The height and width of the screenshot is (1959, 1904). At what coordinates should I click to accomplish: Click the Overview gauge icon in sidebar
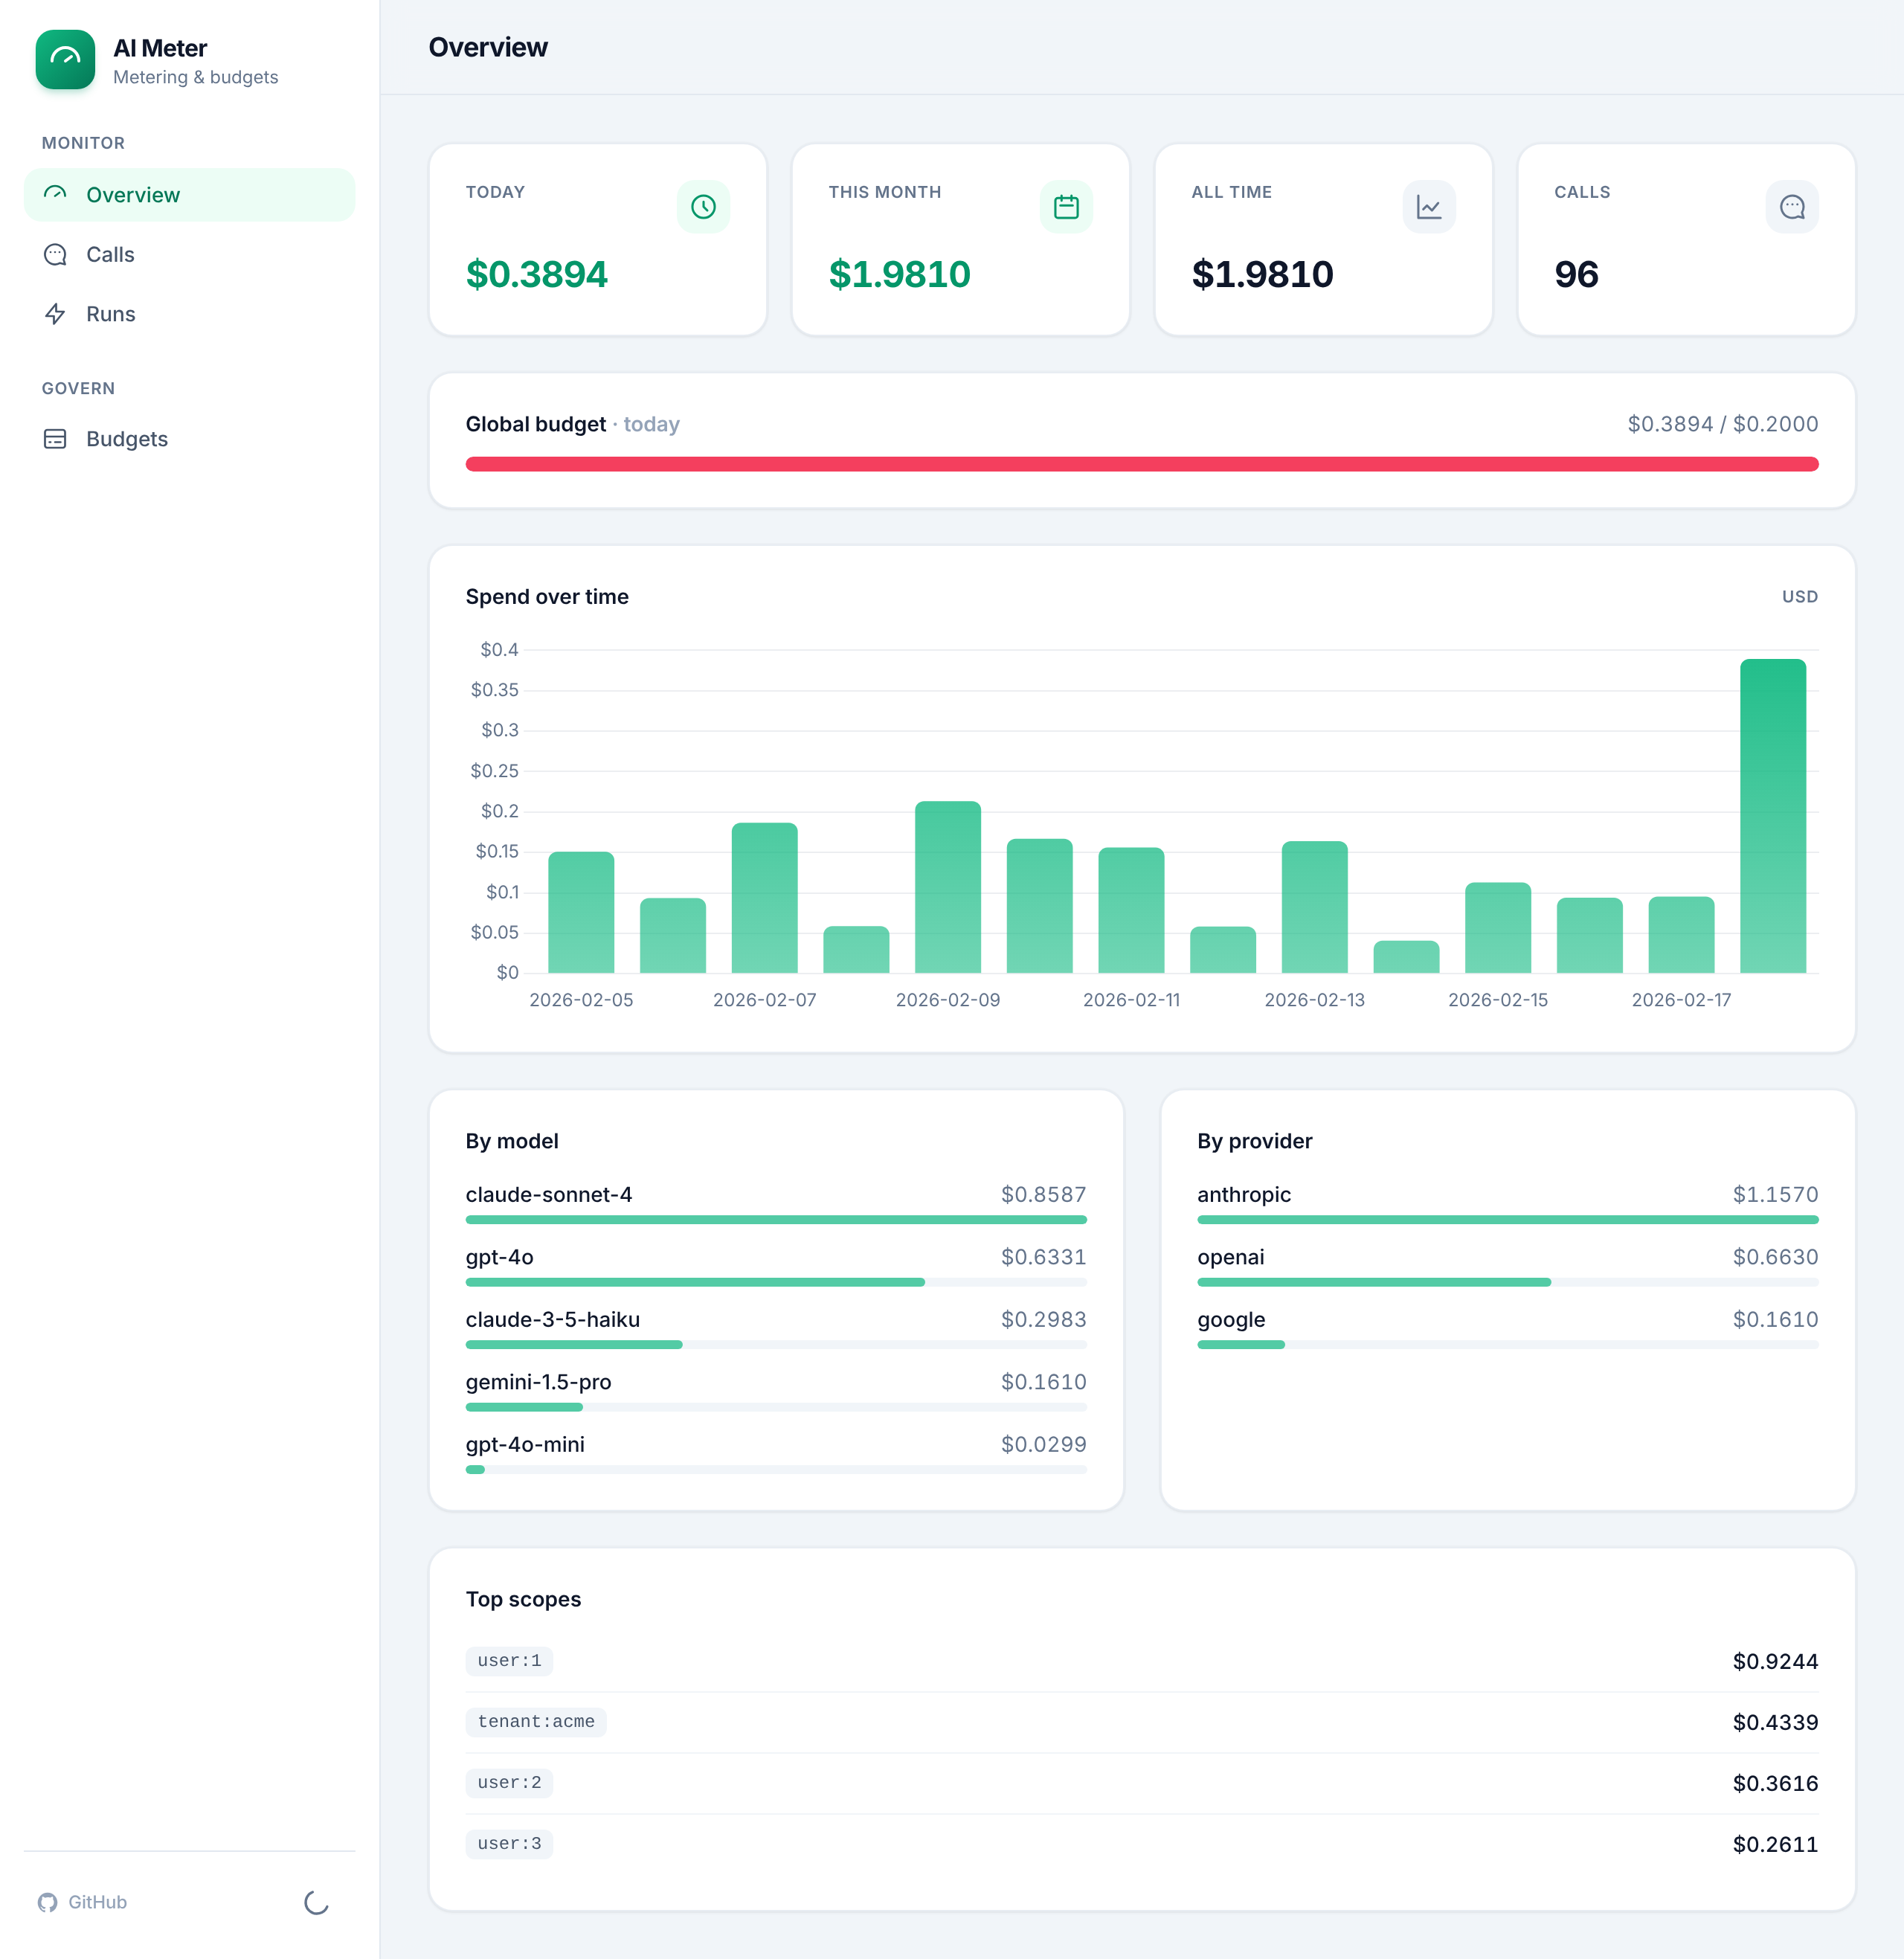(55, 194)
